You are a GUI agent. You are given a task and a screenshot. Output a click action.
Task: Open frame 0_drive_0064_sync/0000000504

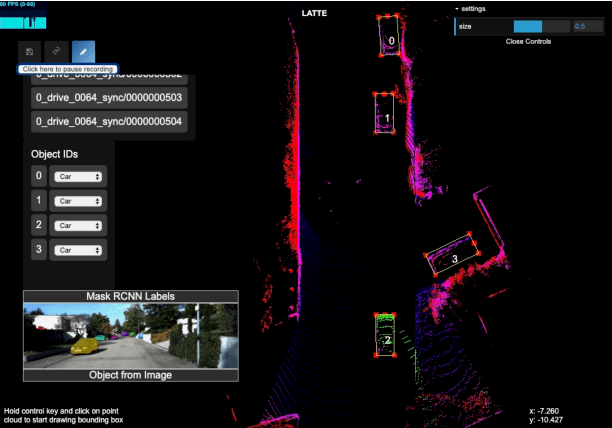pyautogui.click(x=109, y=121)
